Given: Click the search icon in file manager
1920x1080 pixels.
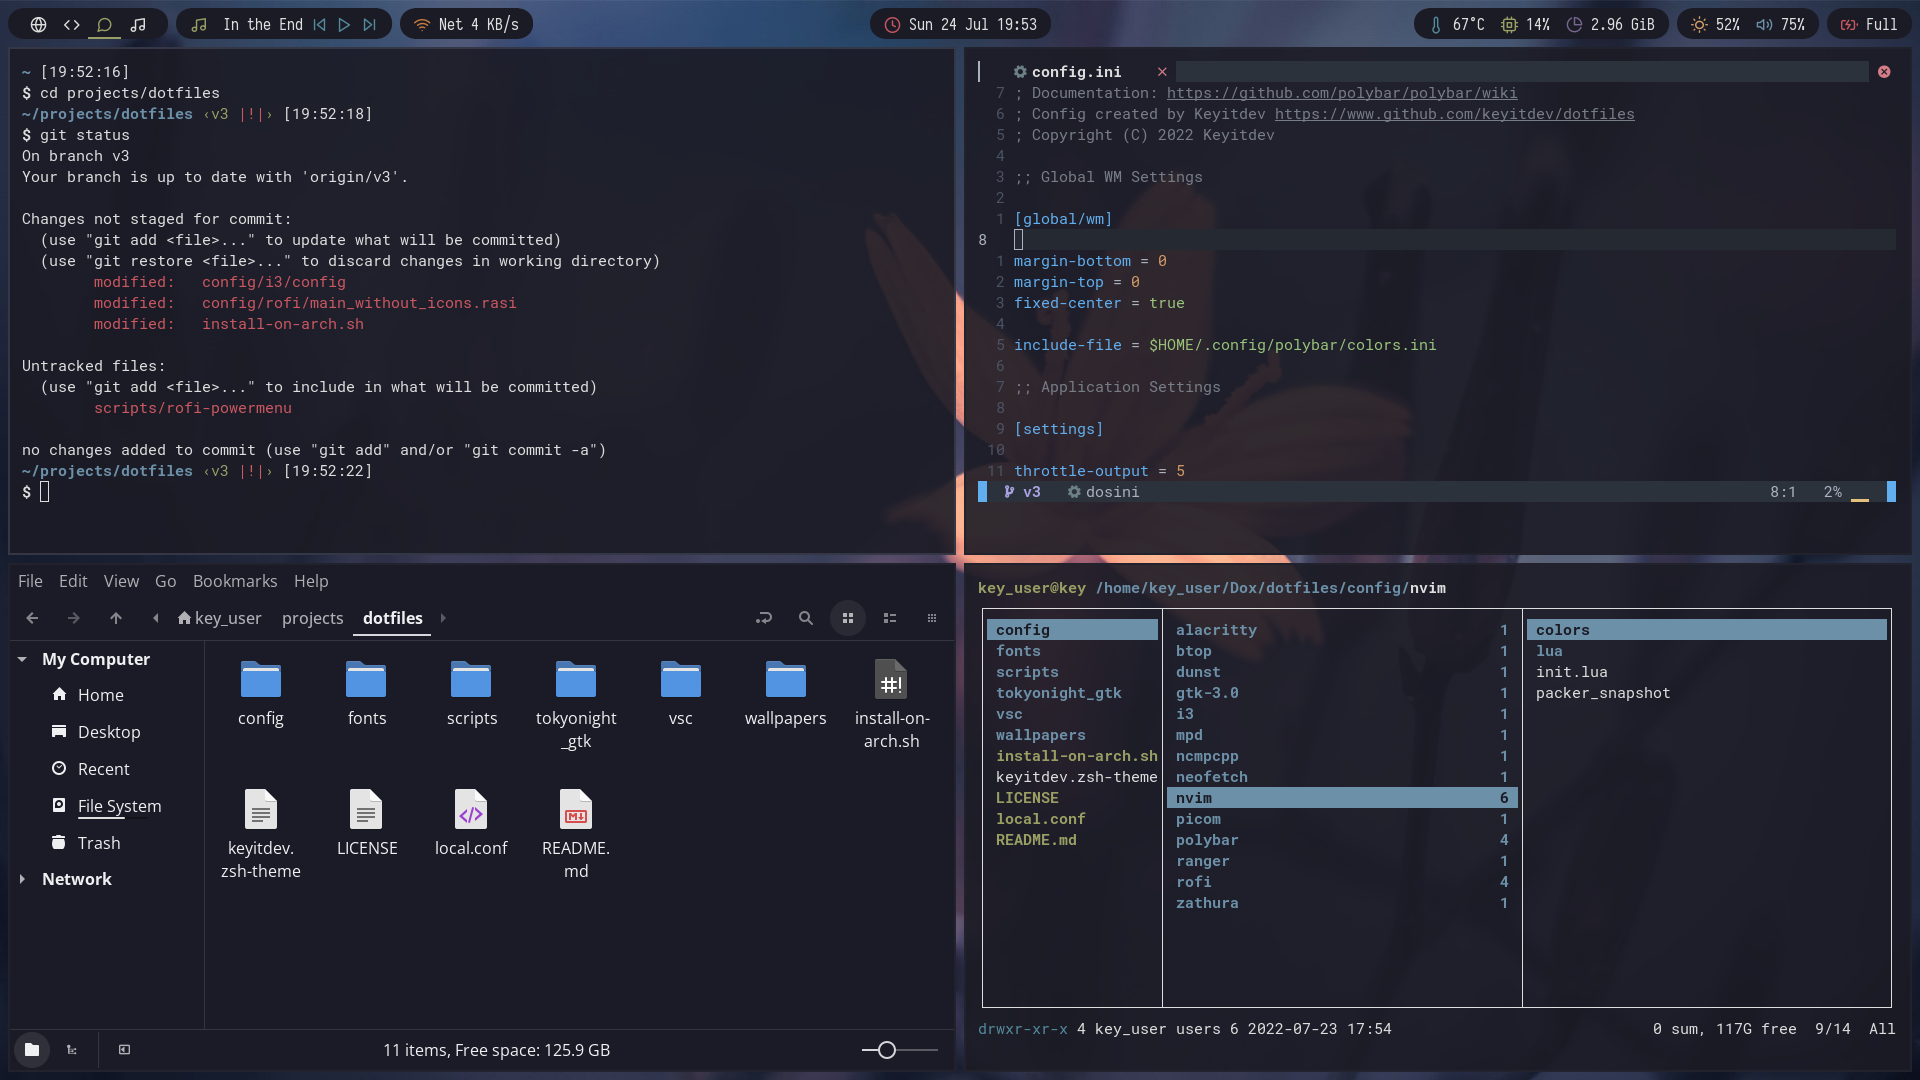Looking at the screenshot, I should click(805, 618).
